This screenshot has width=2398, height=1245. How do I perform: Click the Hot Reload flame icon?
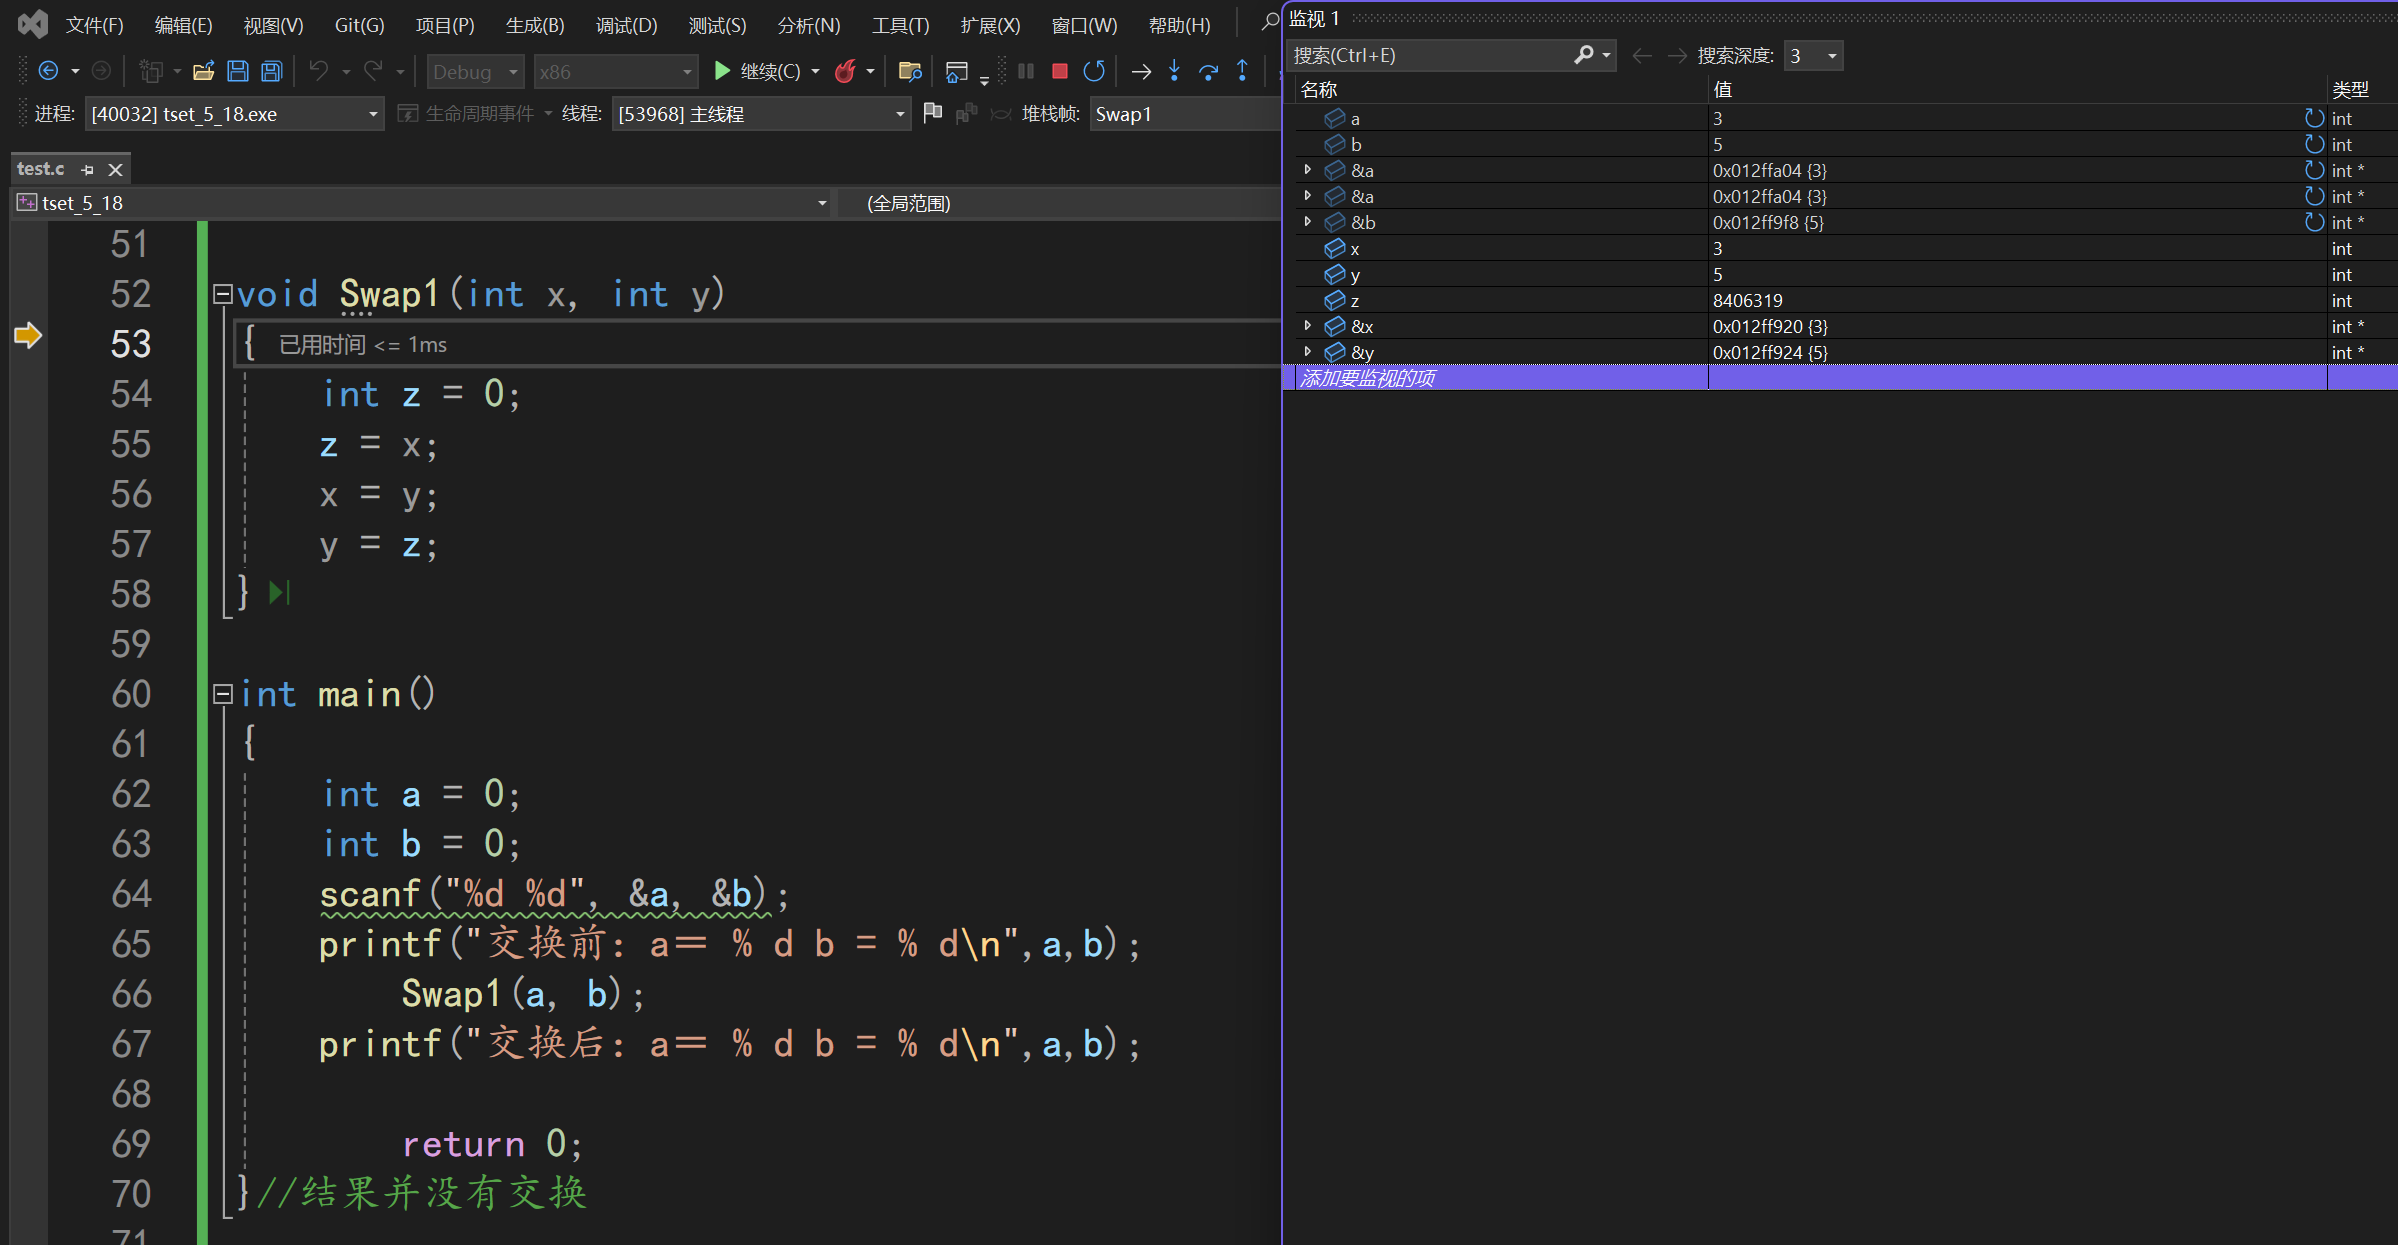click(845, 71)
